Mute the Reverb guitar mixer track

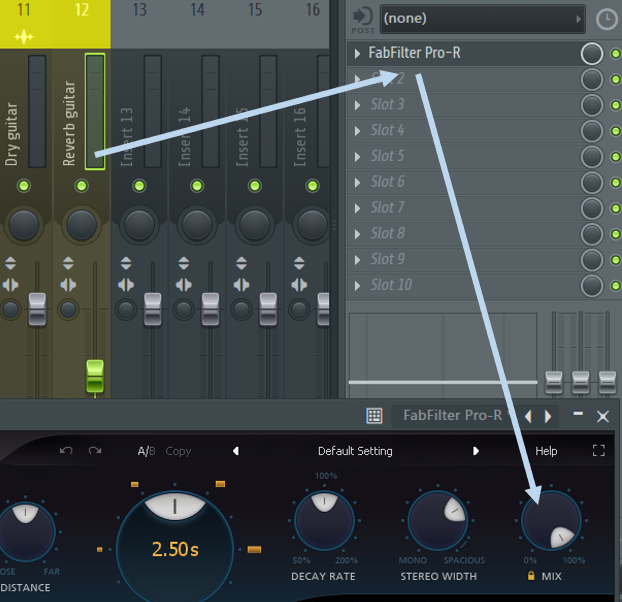(82, 186)
